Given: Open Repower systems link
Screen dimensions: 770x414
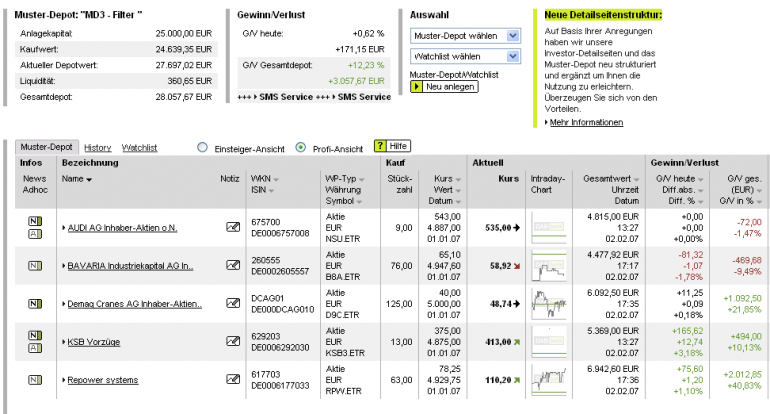Looking at the screenshot, I should (x=103, y=380).
